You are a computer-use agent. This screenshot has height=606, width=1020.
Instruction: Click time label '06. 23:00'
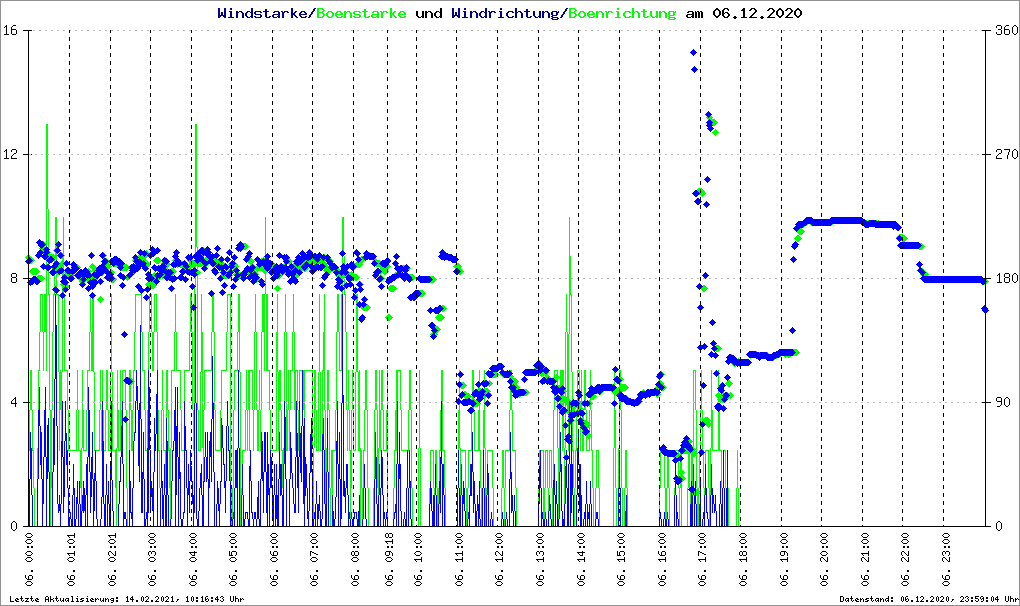point(945,560)
